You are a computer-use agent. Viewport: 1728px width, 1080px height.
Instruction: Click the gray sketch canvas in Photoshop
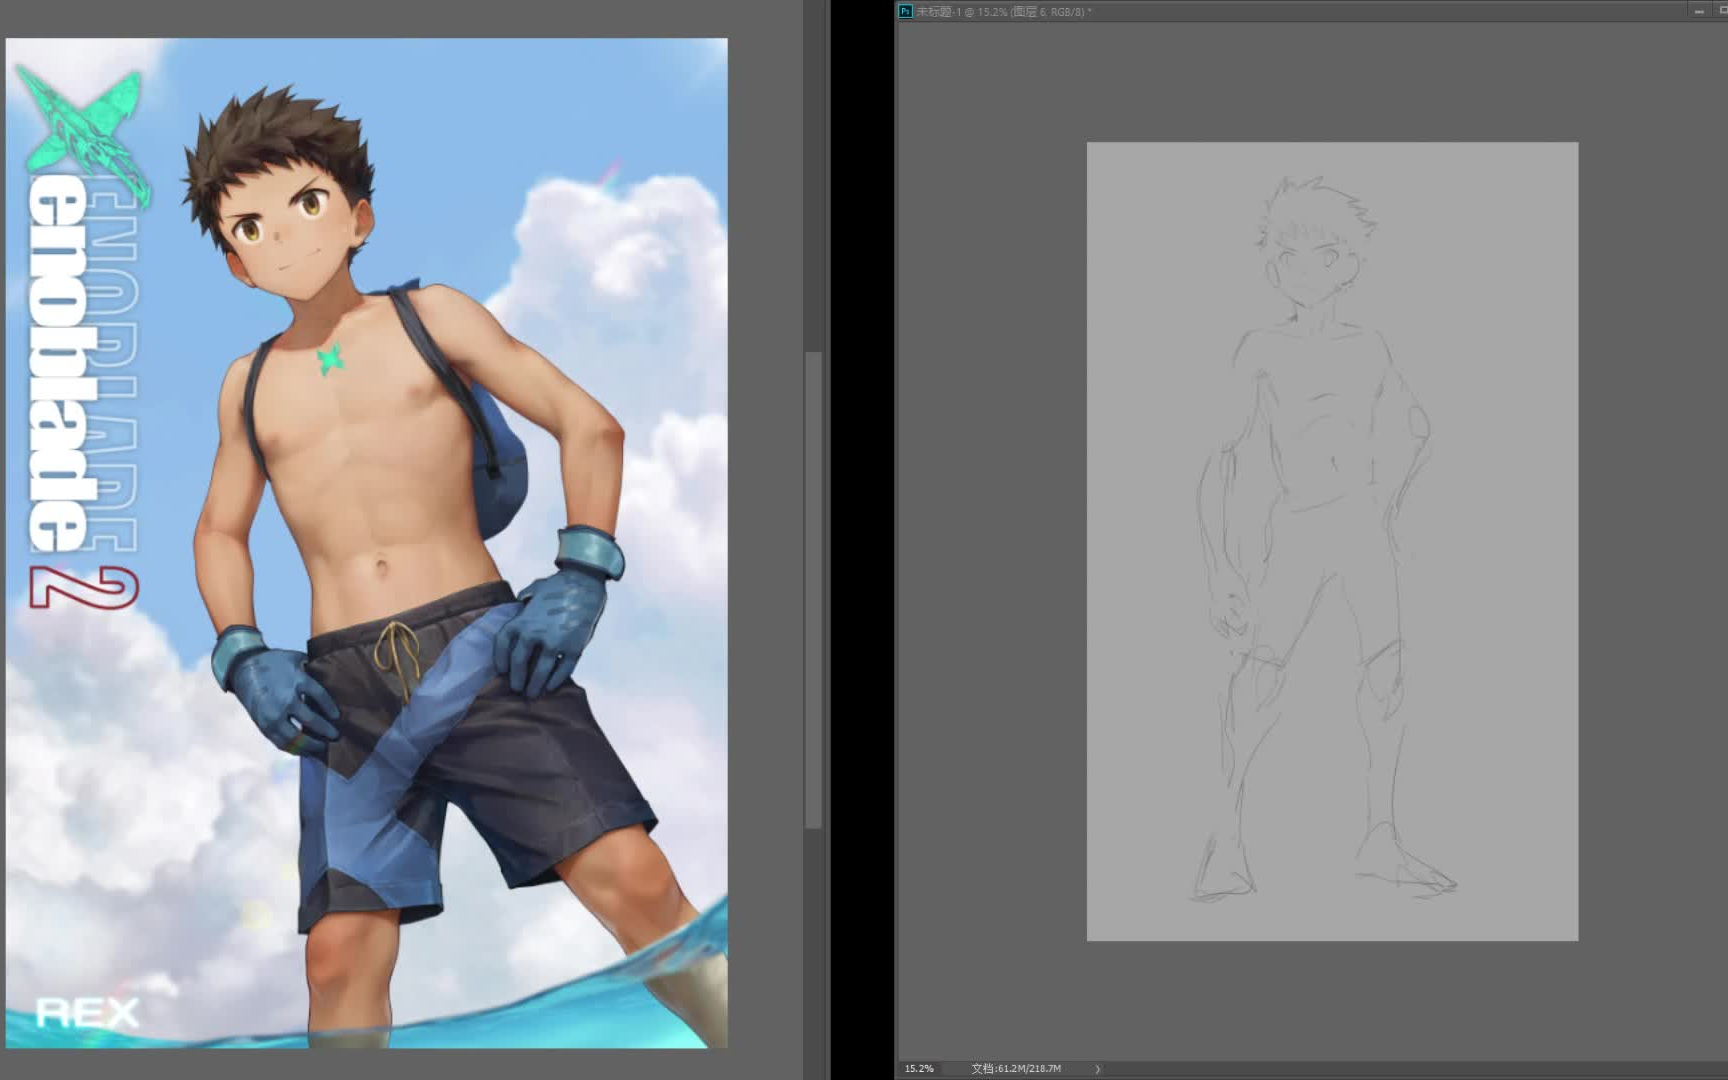1332,541
